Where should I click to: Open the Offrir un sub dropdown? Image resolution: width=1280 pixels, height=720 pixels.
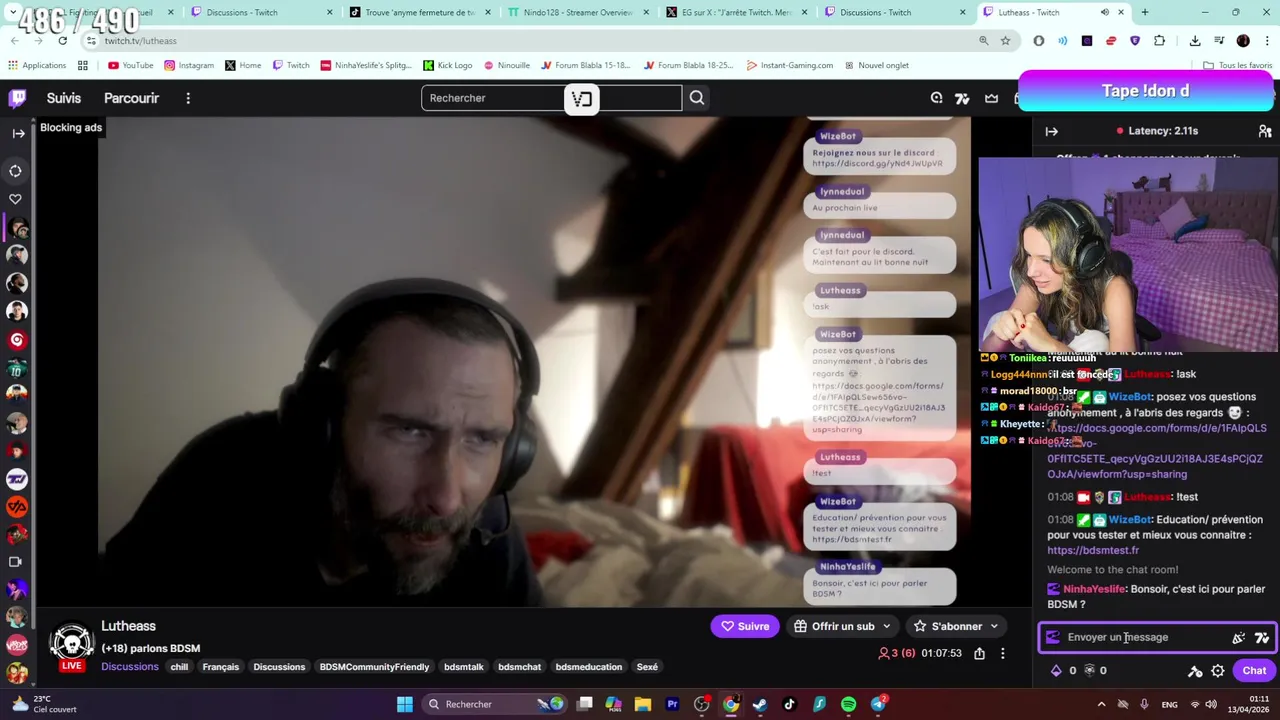(x=842, y=626)
